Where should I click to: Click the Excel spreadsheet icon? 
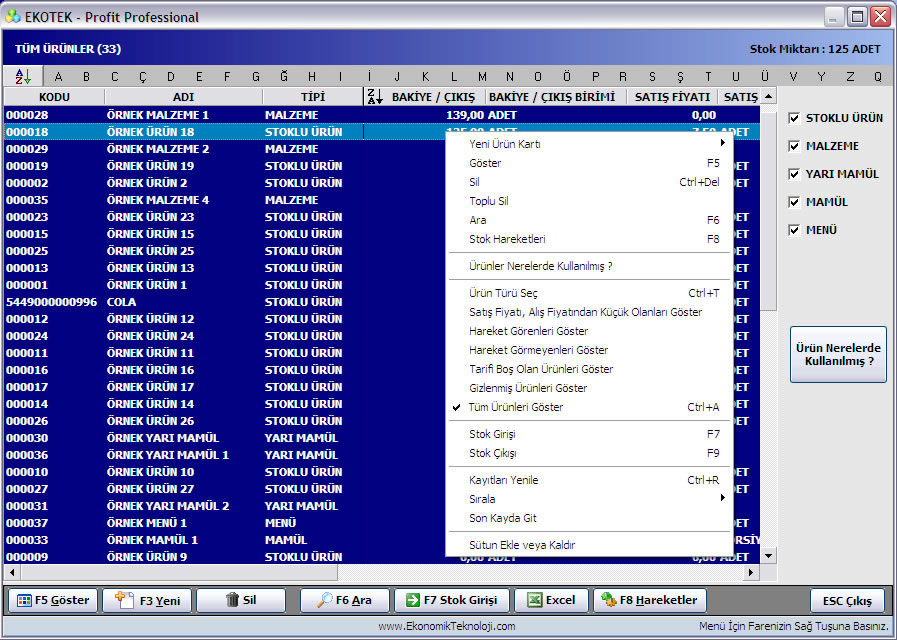[534, 600]
